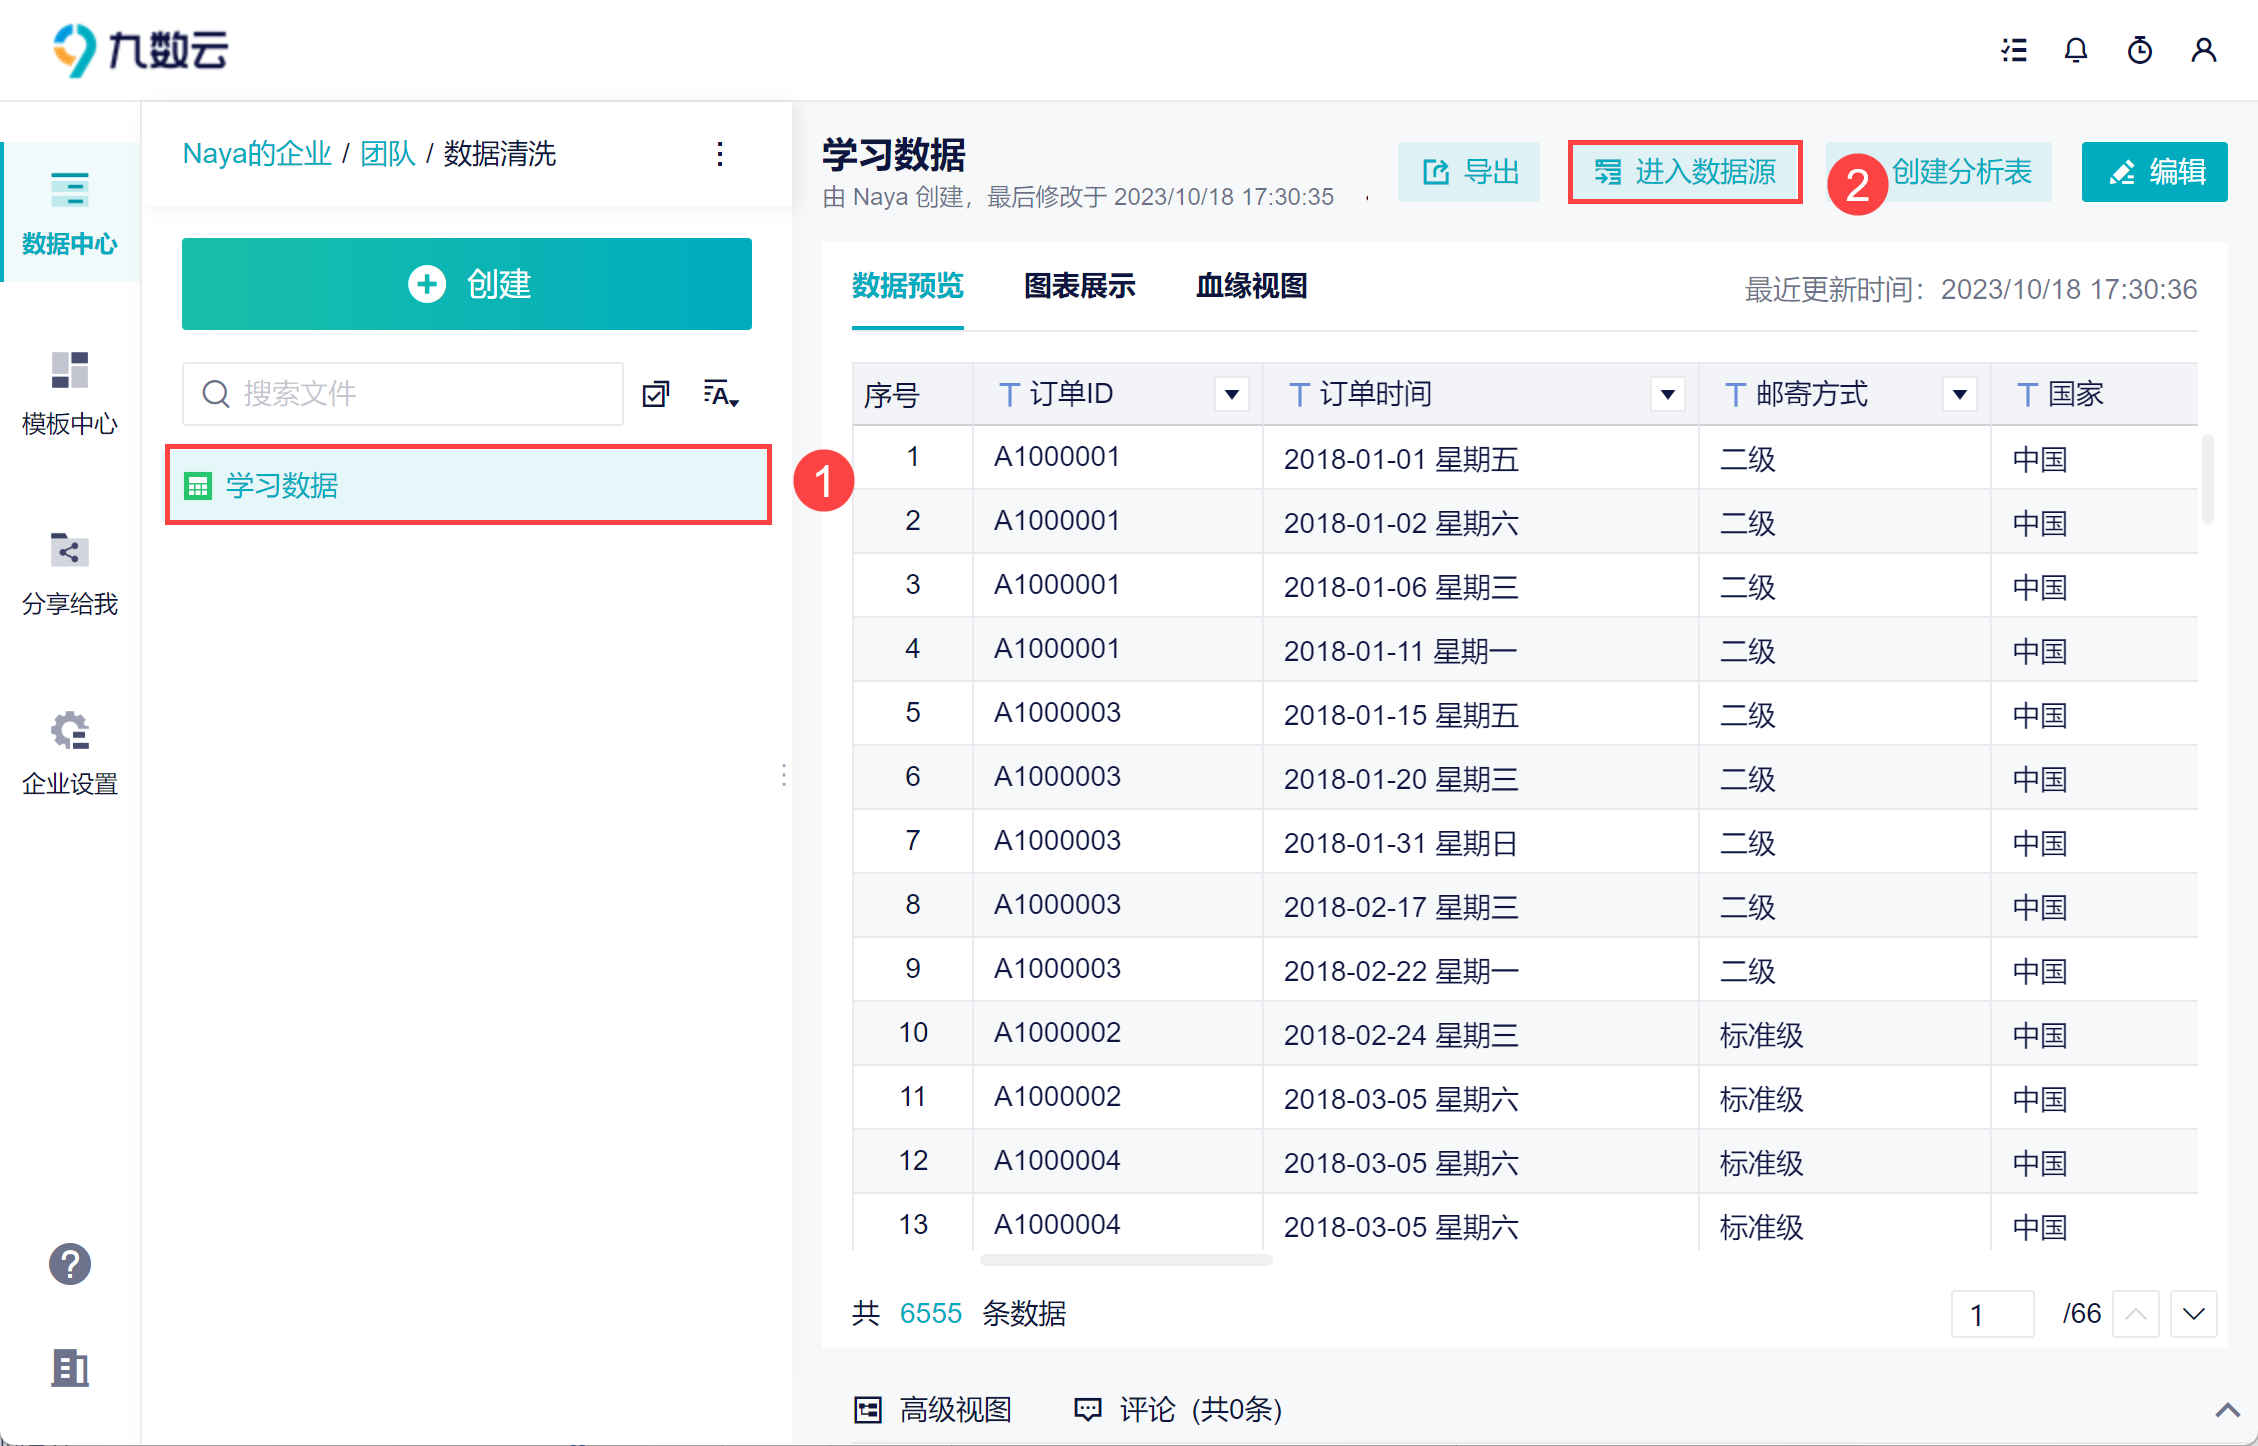
Task: Toggle multi-select checkbox icon beside search
Action: tap(656, 394)
